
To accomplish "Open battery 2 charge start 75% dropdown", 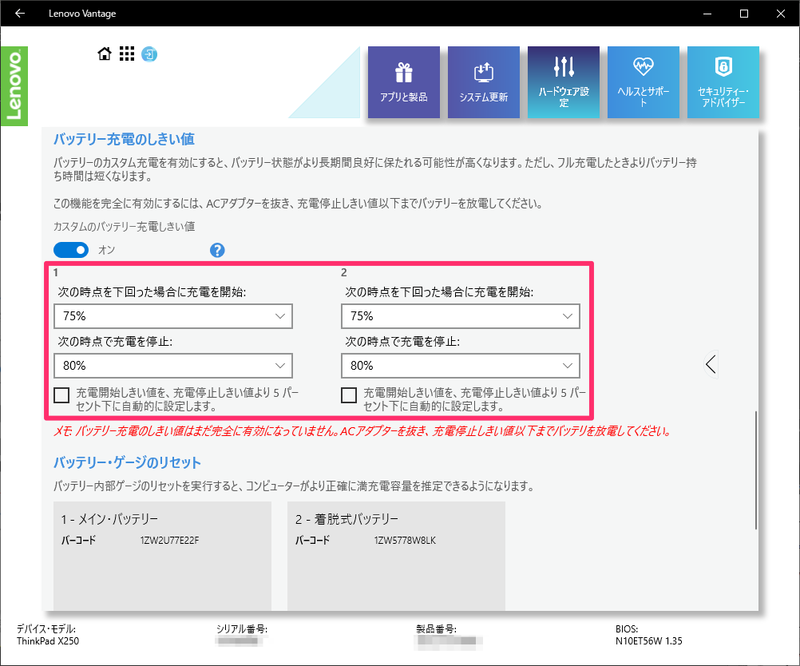I will [x=460, y=316].
